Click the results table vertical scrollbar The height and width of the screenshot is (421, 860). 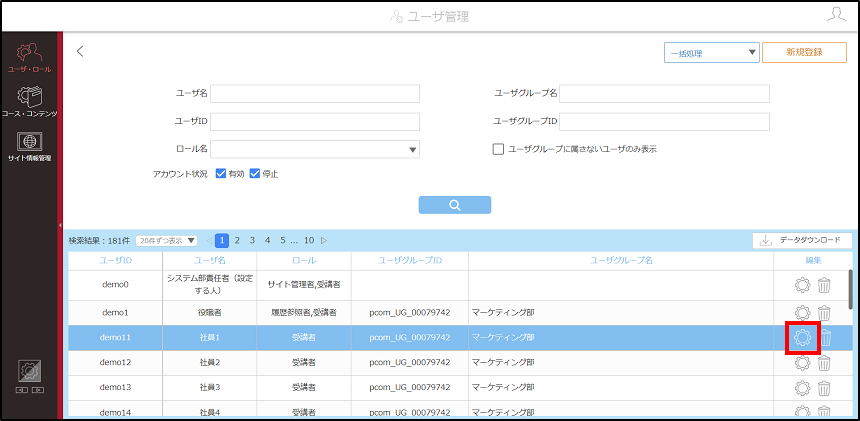click(851, 288)
